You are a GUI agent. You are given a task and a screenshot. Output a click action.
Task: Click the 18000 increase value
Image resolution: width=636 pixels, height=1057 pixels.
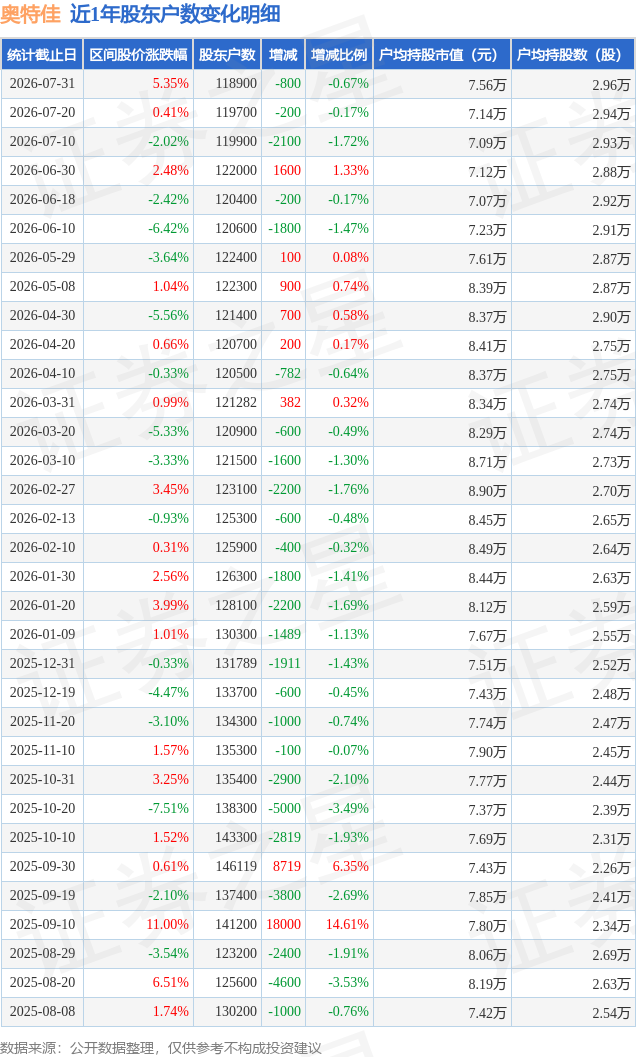(284, 924)
